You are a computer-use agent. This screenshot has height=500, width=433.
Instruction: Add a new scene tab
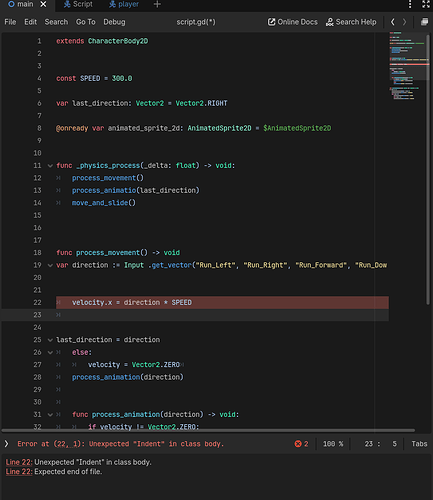click(x=157, y=4)
